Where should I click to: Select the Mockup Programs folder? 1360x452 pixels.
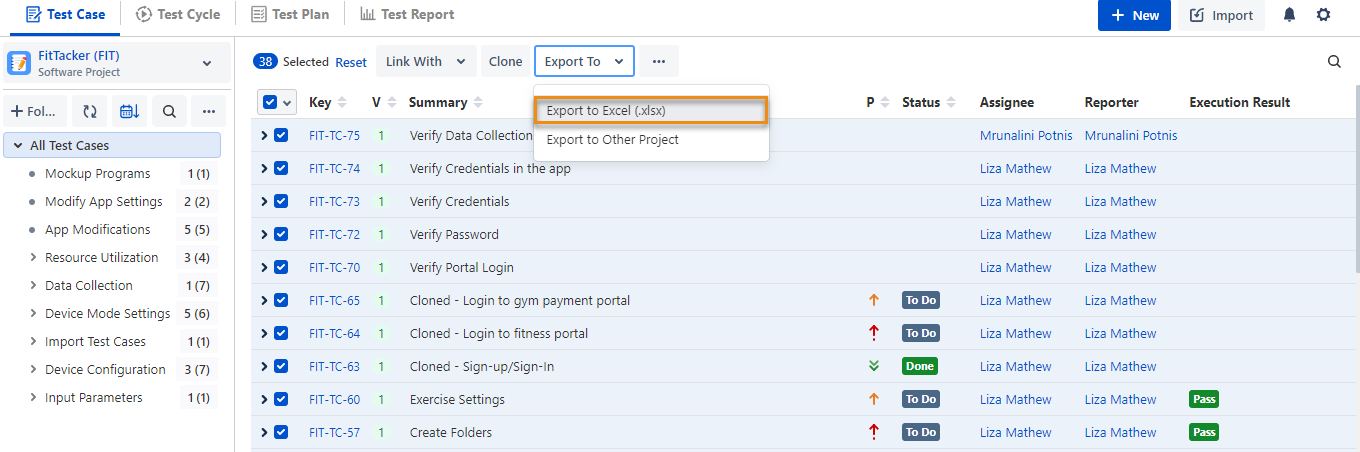(98, 173)
